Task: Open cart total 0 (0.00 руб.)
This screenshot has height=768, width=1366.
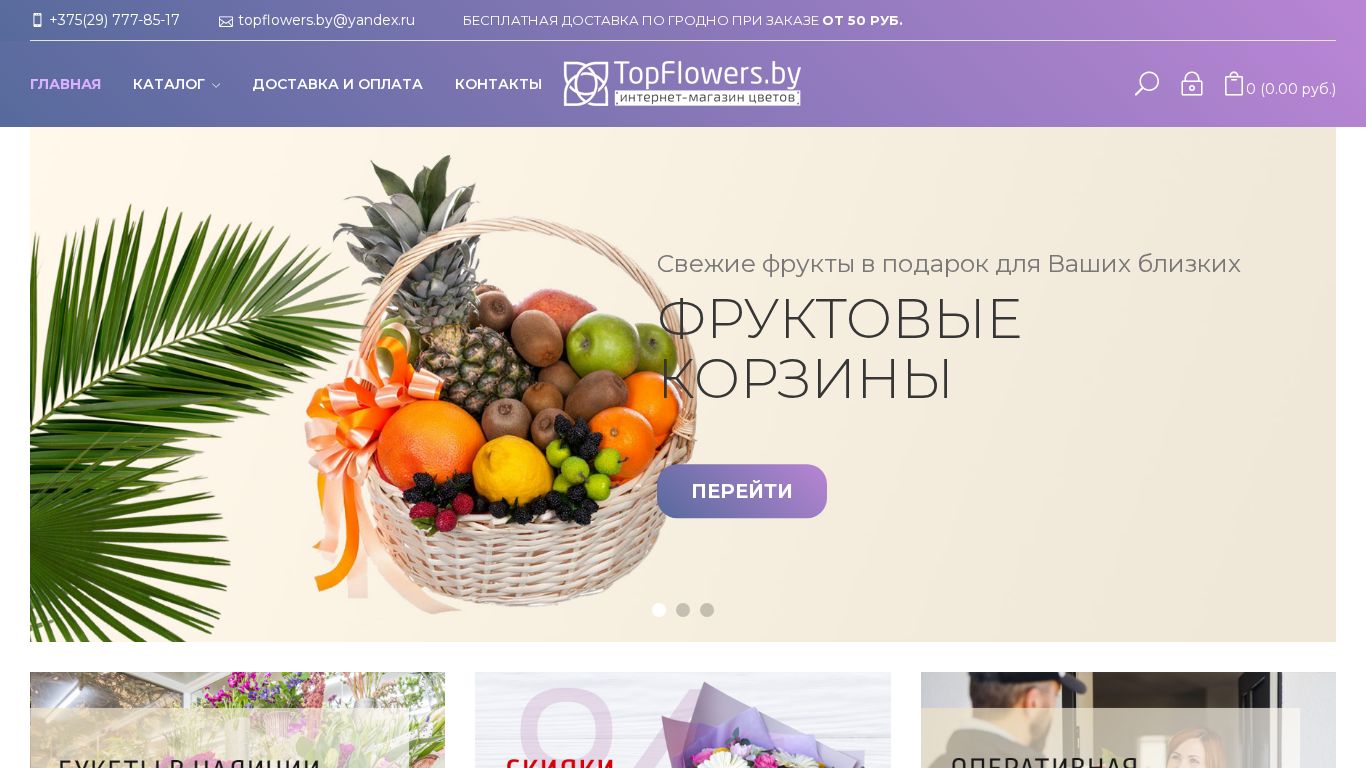Action: tap(1291, 89)
